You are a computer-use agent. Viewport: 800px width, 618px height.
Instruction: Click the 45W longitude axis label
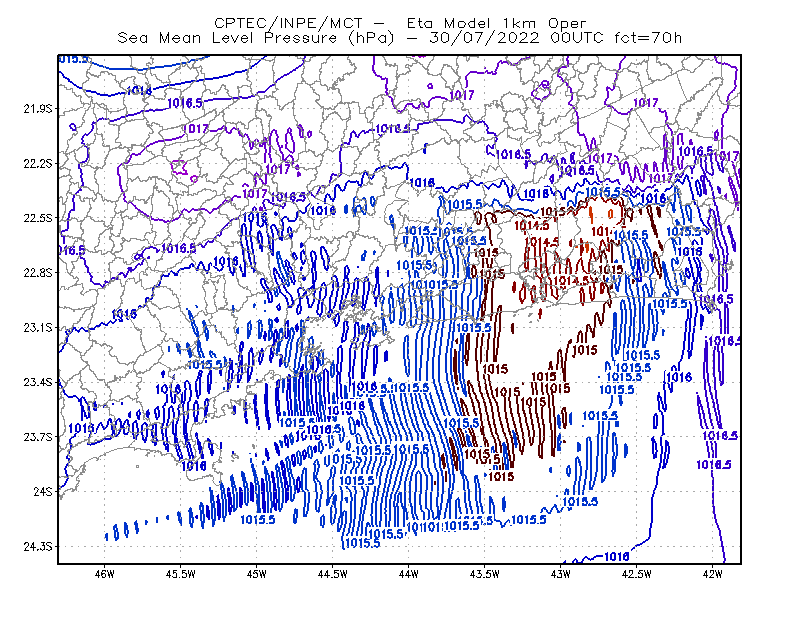click(x=257, y=574)
